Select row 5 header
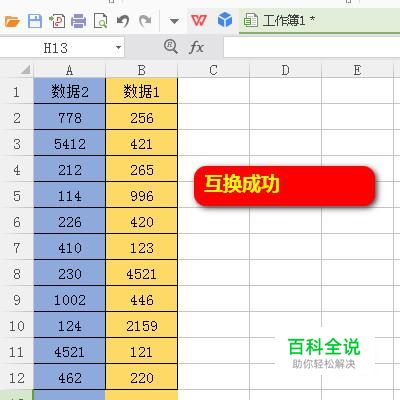 click(17, 196)
